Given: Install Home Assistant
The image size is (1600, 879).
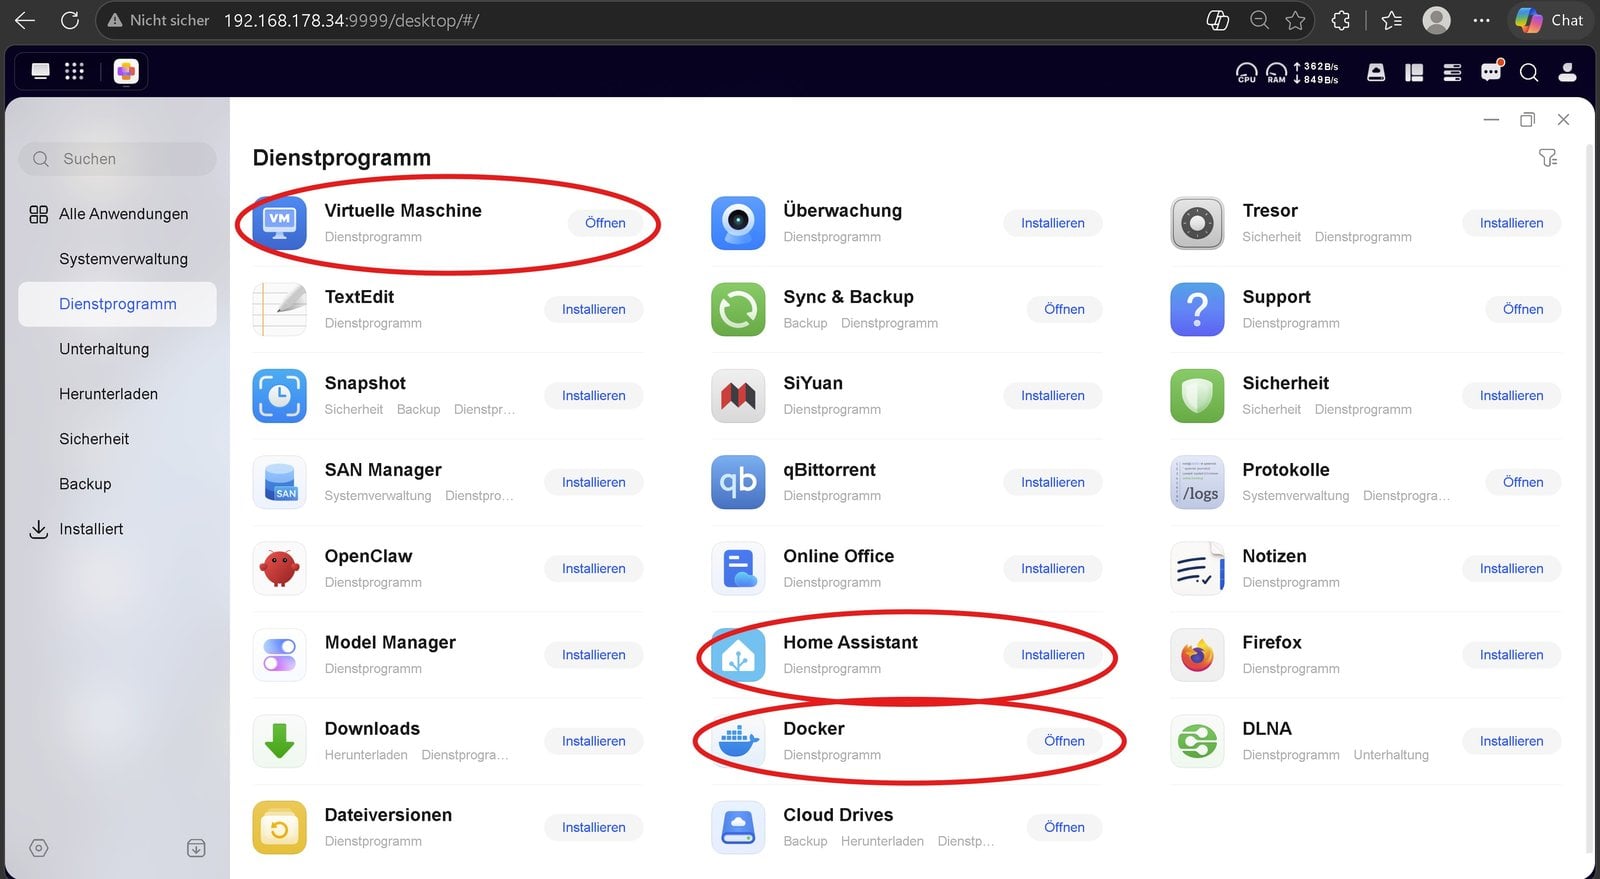Looking at the screenshot, I should (1053, 655).
